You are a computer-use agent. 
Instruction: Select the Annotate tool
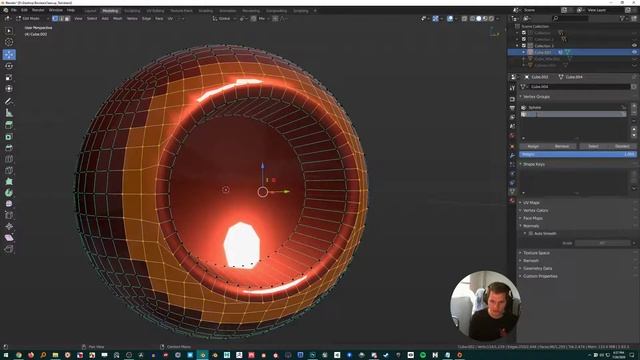tap(9, 101)
